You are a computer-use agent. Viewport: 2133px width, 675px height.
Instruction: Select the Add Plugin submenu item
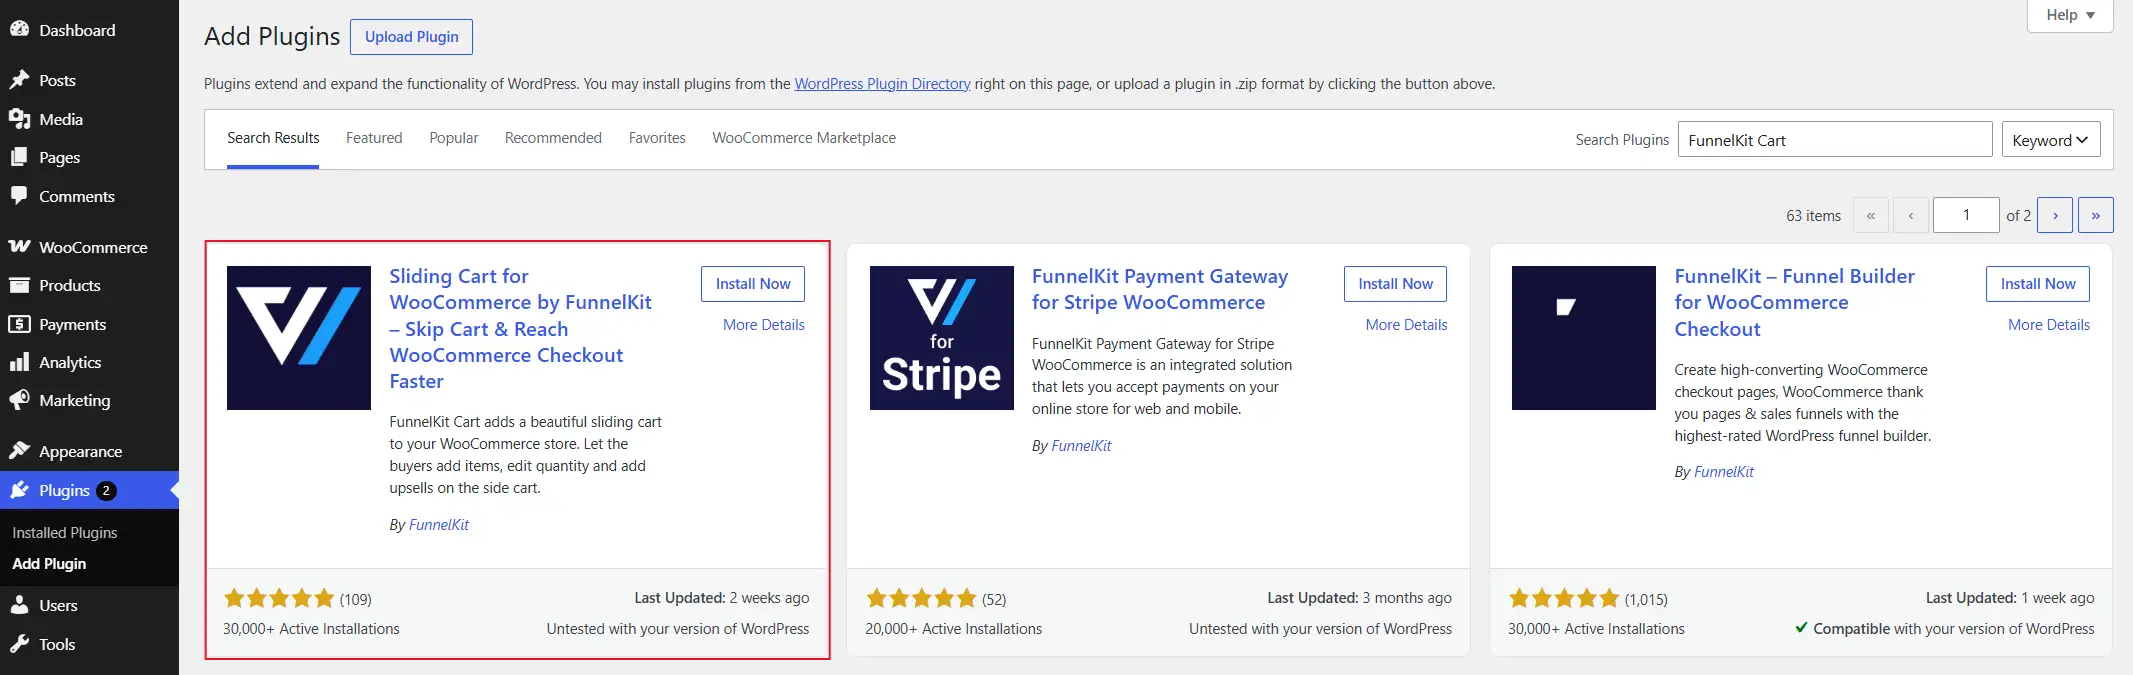click(x=49, y=564)
